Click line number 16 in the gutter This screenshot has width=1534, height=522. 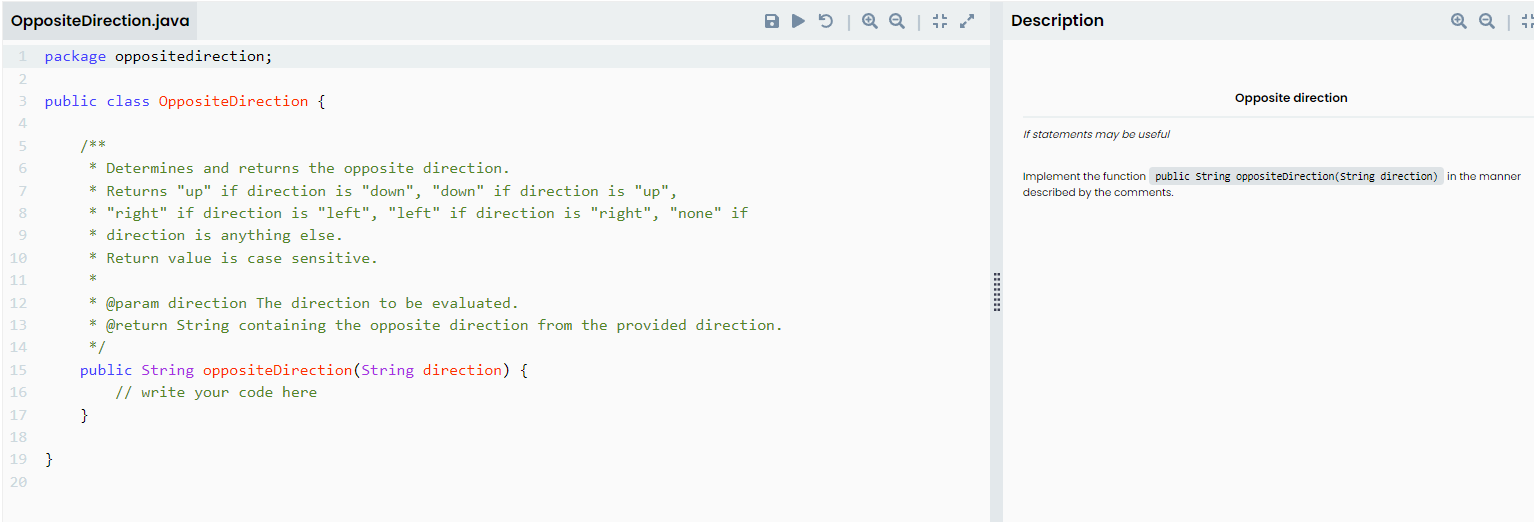tap(19, 392)
